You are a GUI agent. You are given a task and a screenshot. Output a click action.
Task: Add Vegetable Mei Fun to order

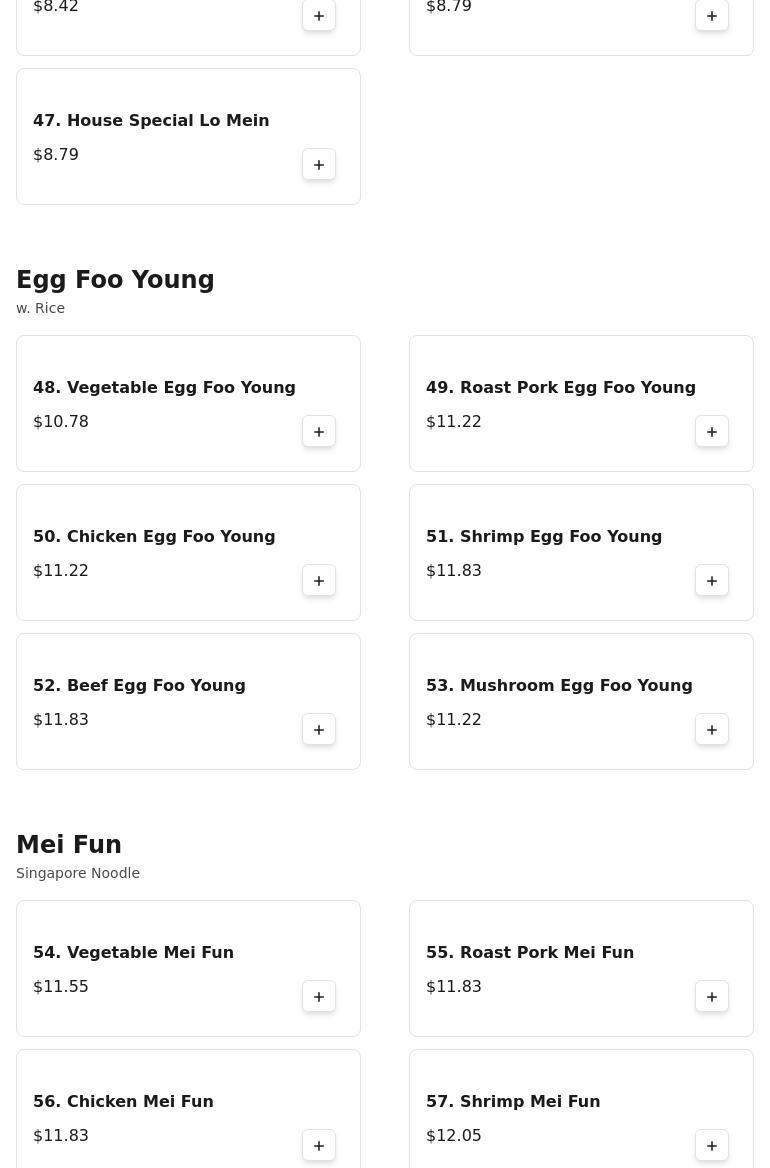pyautogui.click(x=319, y=997)
